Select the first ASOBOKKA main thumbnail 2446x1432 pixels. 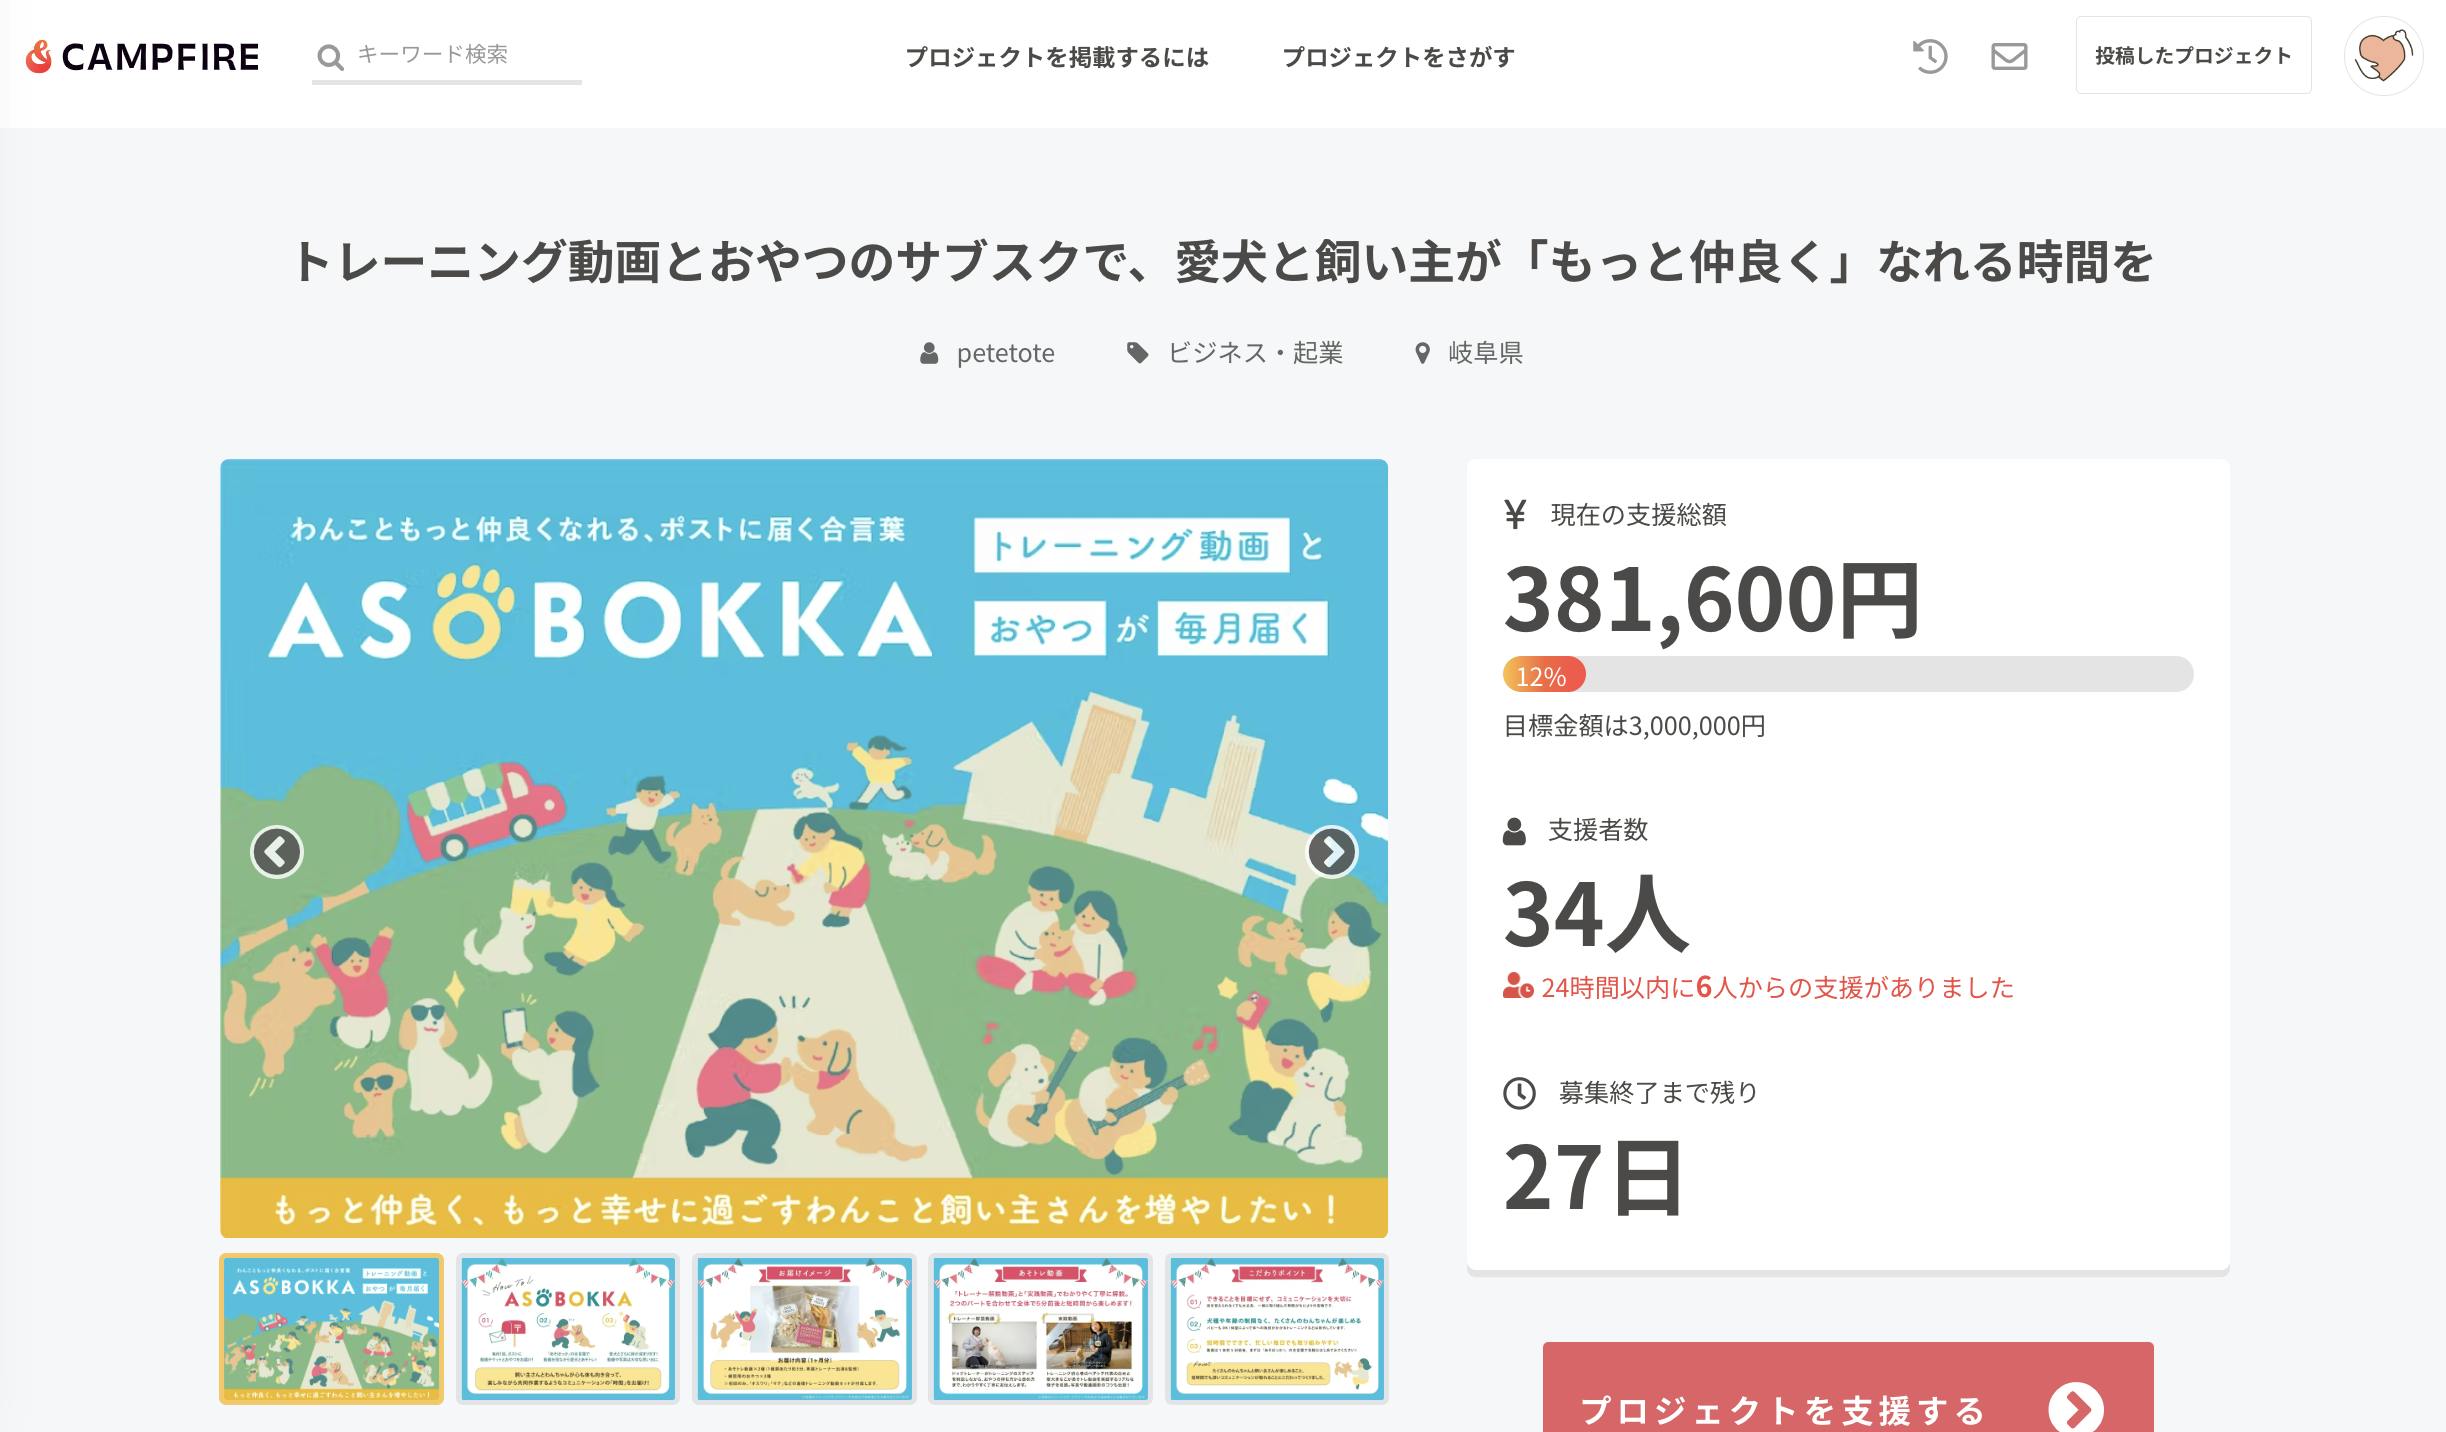click(331, 1328)
